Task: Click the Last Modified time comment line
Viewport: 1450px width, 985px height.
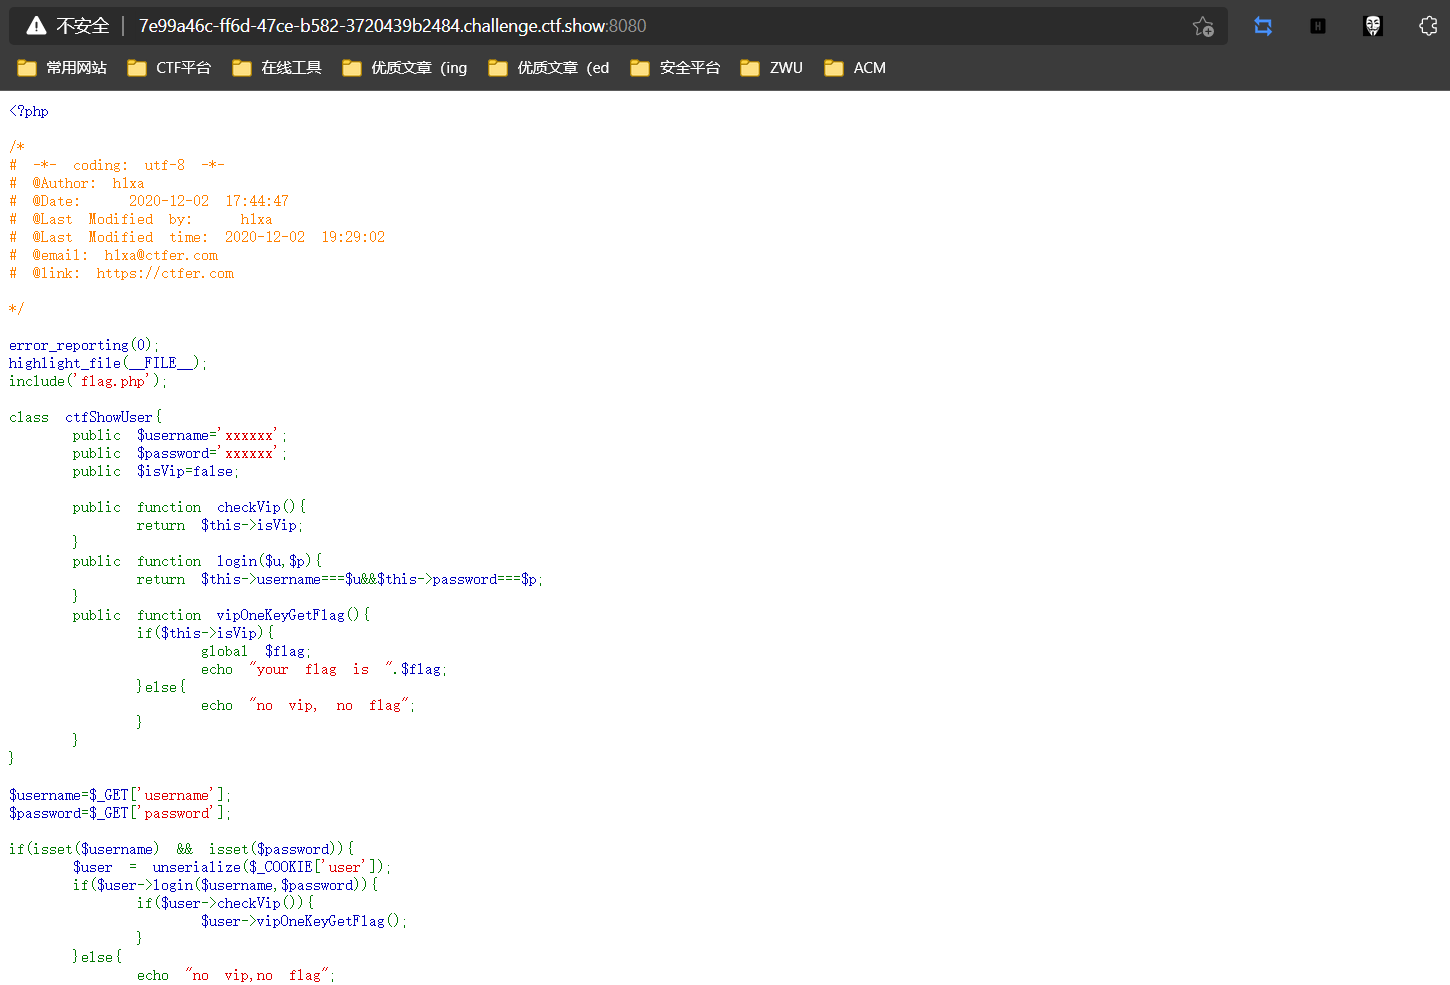Action: tap(197, 237)
